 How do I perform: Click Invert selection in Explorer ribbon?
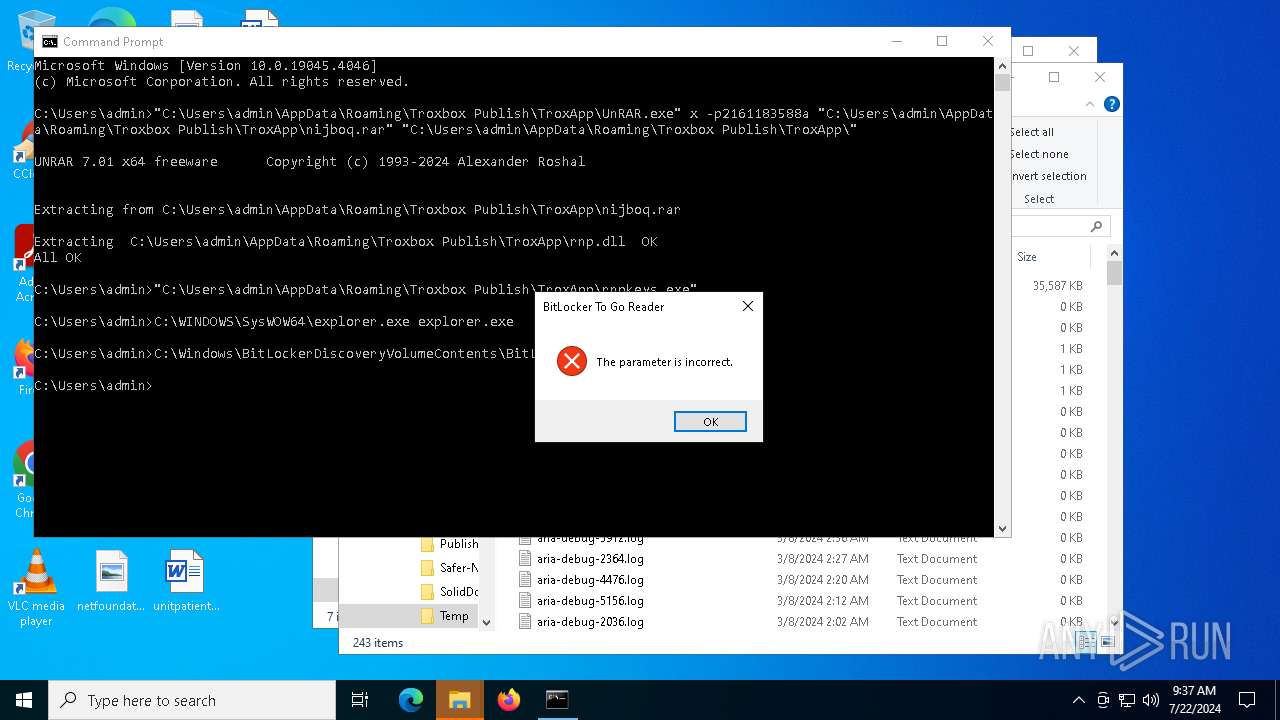(1047, 176)
